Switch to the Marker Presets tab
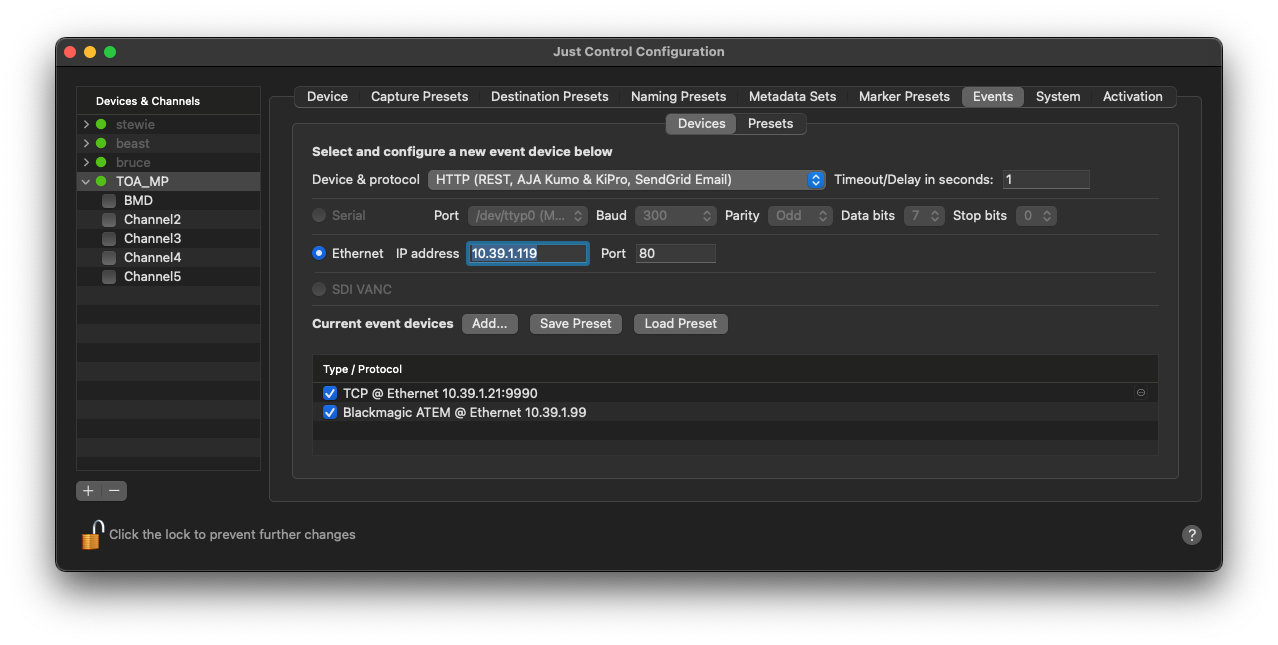 (x=904, y=97)
